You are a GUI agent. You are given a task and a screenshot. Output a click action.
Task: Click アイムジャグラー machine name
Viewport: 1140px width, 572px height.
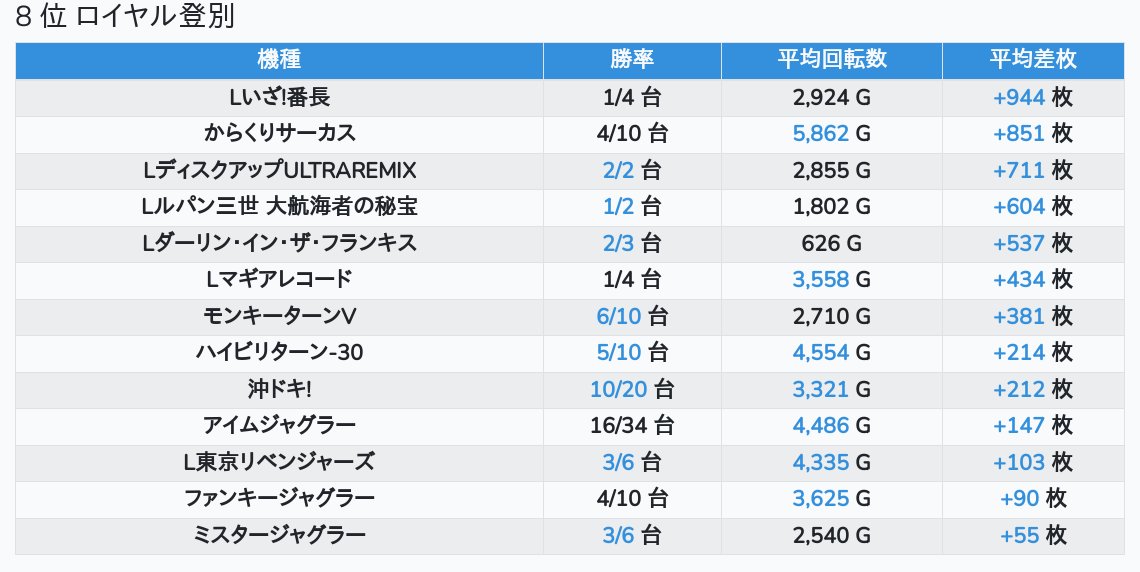click(279, 425)
